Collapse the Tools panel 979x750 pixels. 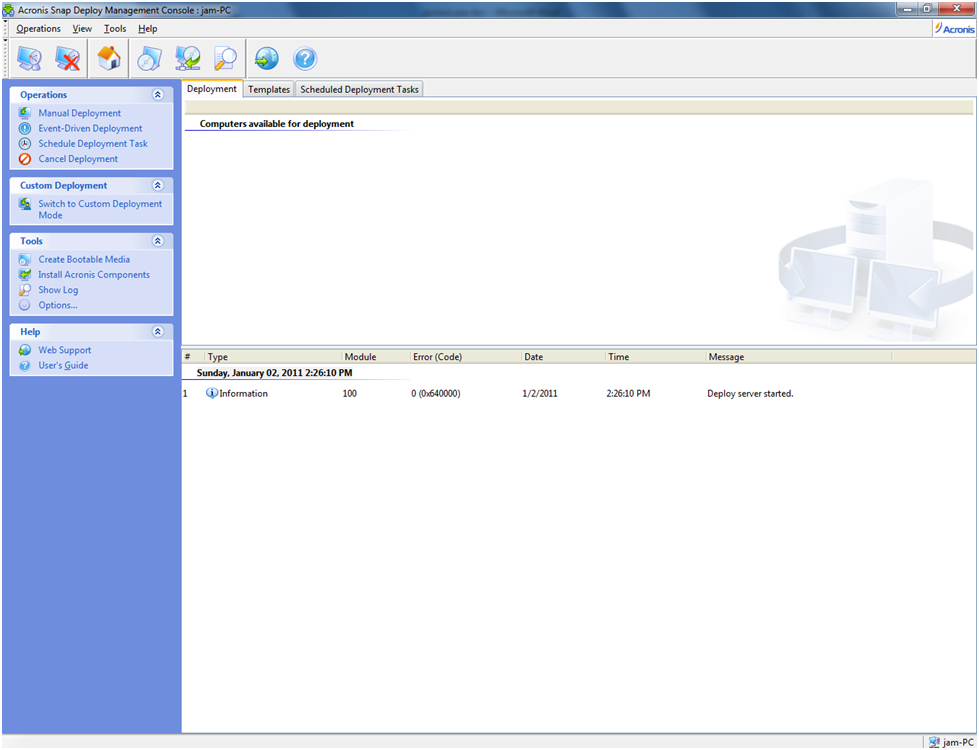click(x=158, y=241)
